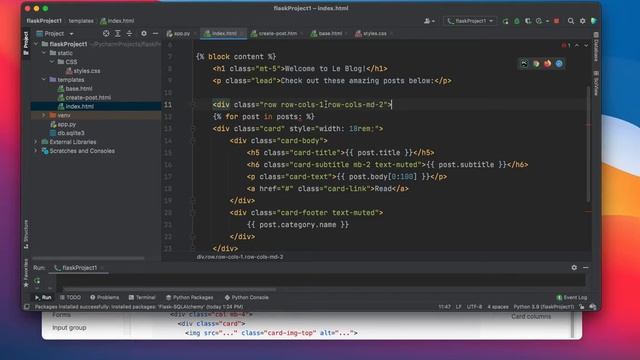
Task: Open page in Safari browser icon
Action: 559,63
